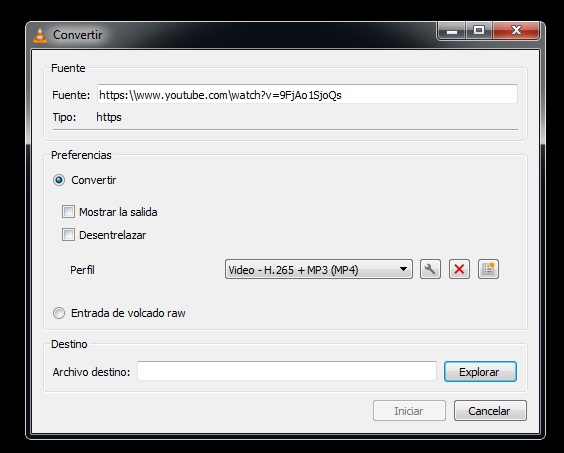
Task: Enable Mostrar la salida checkbox
Action: [68, 212]
